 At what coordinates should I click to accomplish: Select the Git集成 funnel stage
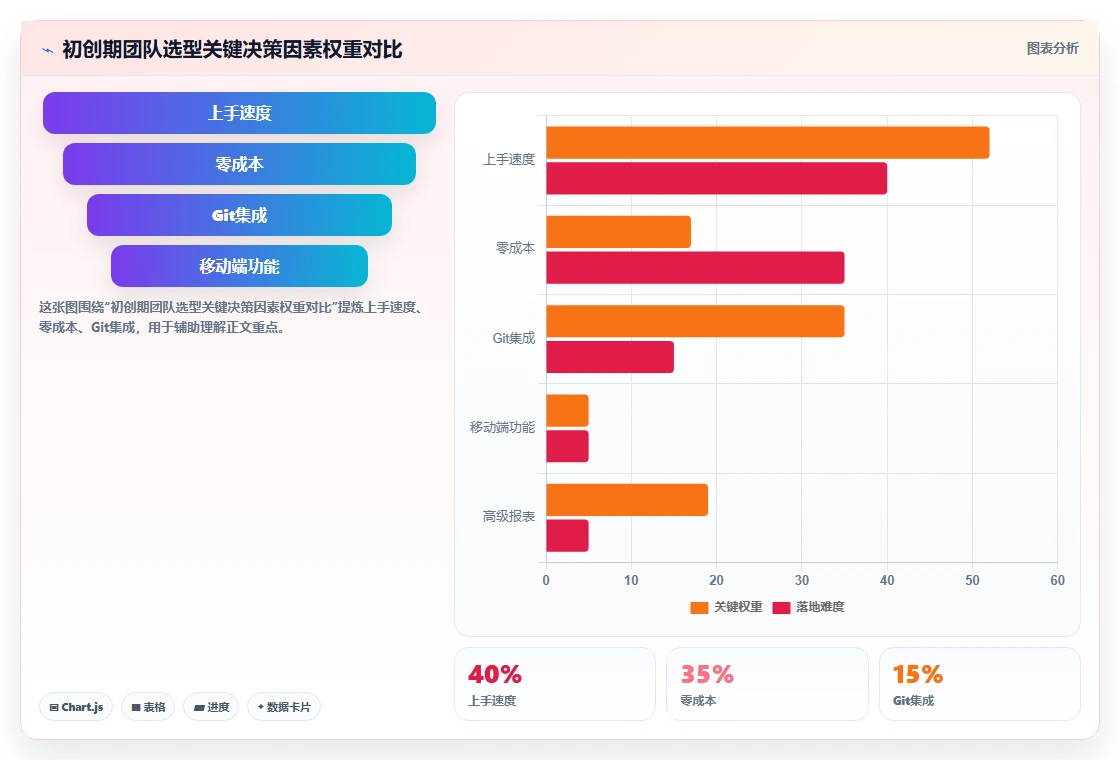[239, 215]
